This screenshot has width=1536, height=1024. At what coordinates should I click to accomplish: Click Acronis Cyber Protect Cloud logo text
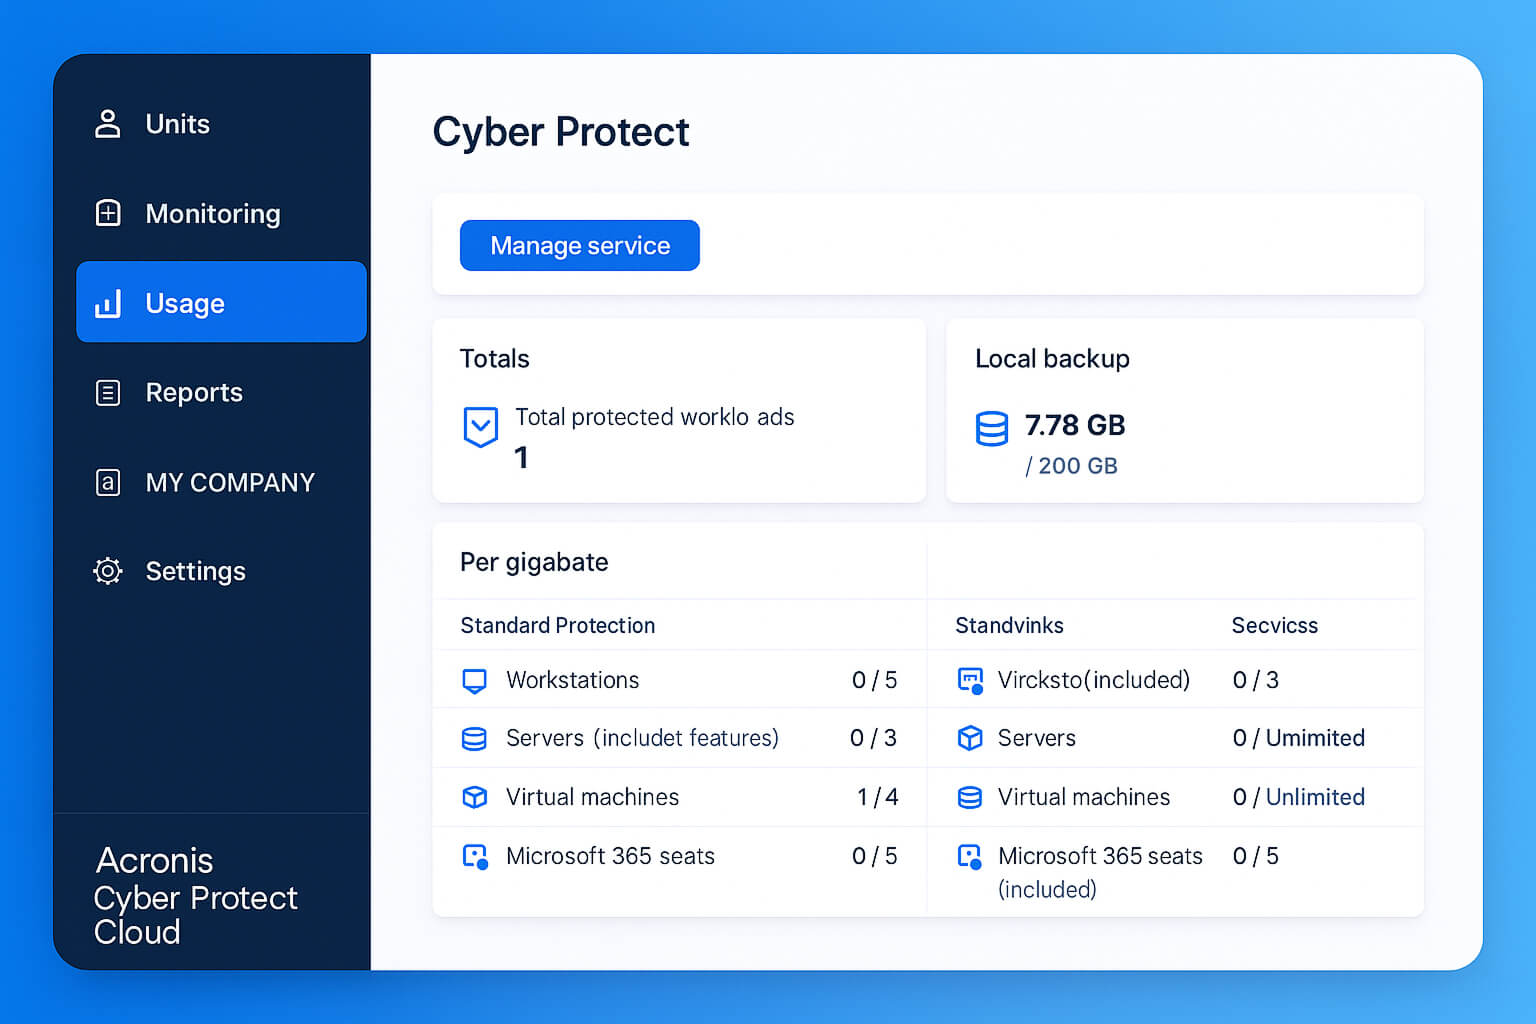click(195, 896)
